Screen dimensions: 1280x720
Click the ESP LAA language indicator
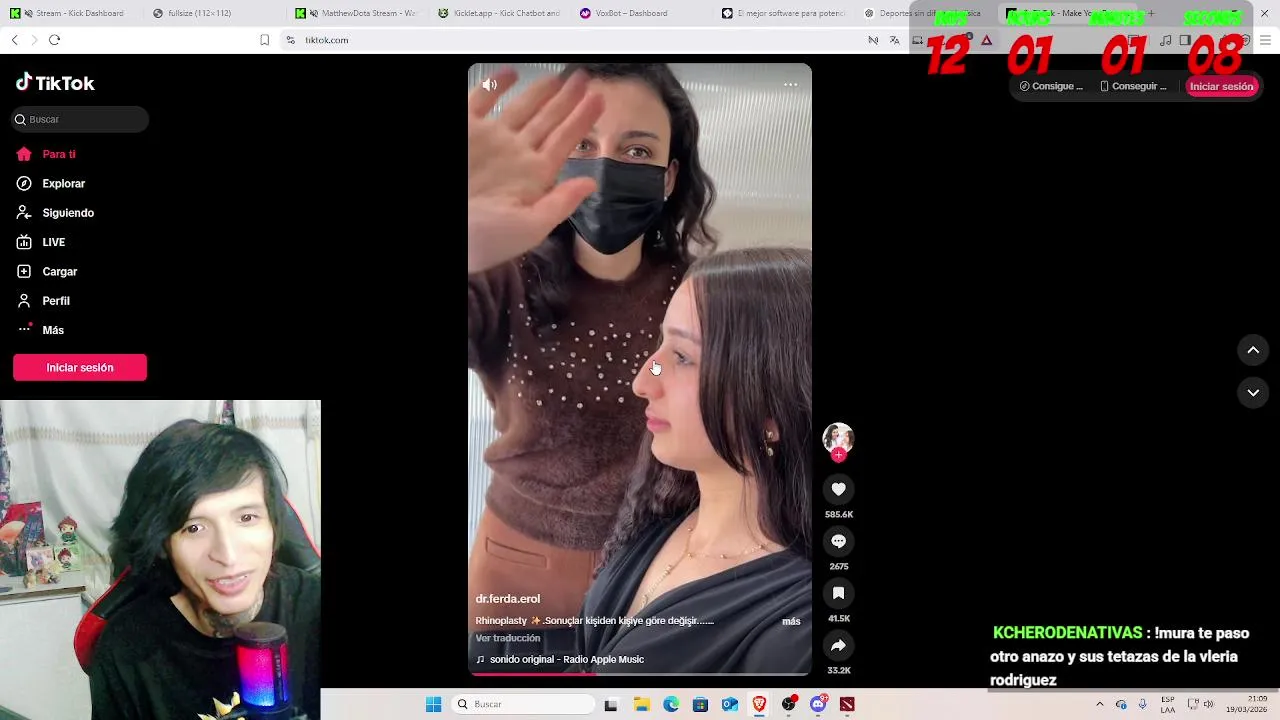click(x=1168, y=704)
